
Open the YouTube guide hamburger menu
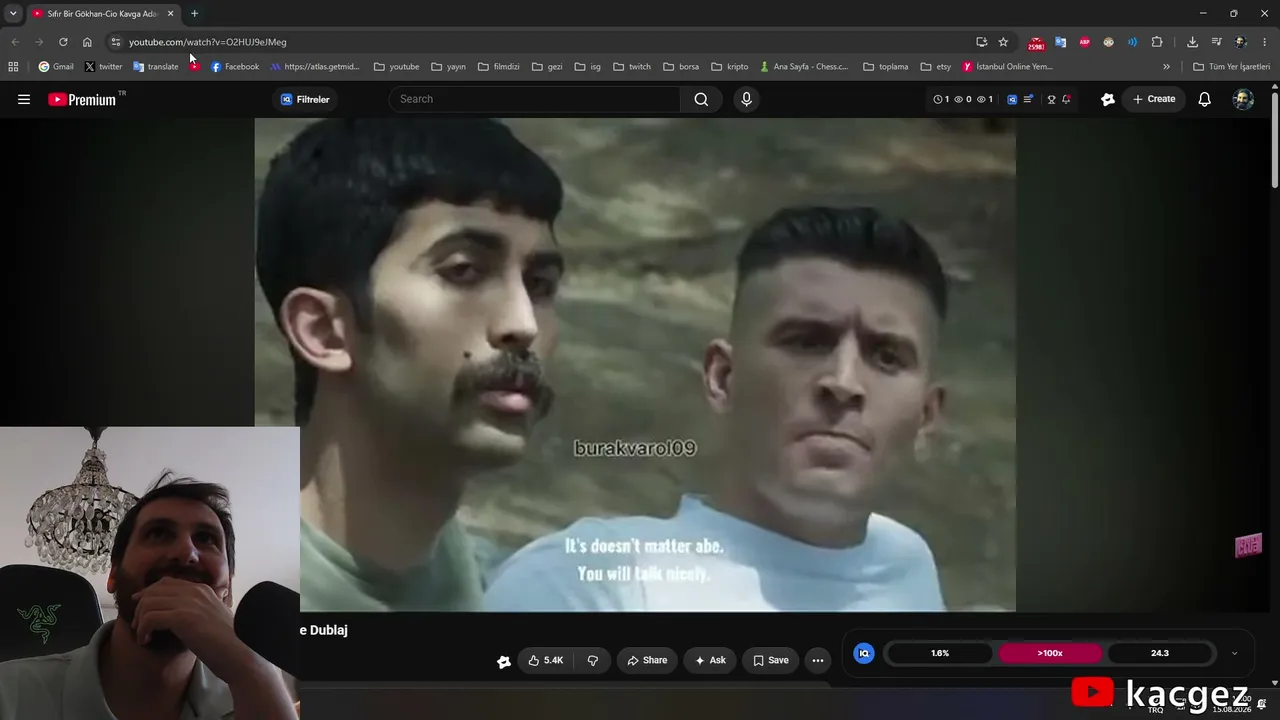click(x=24, y=99)
